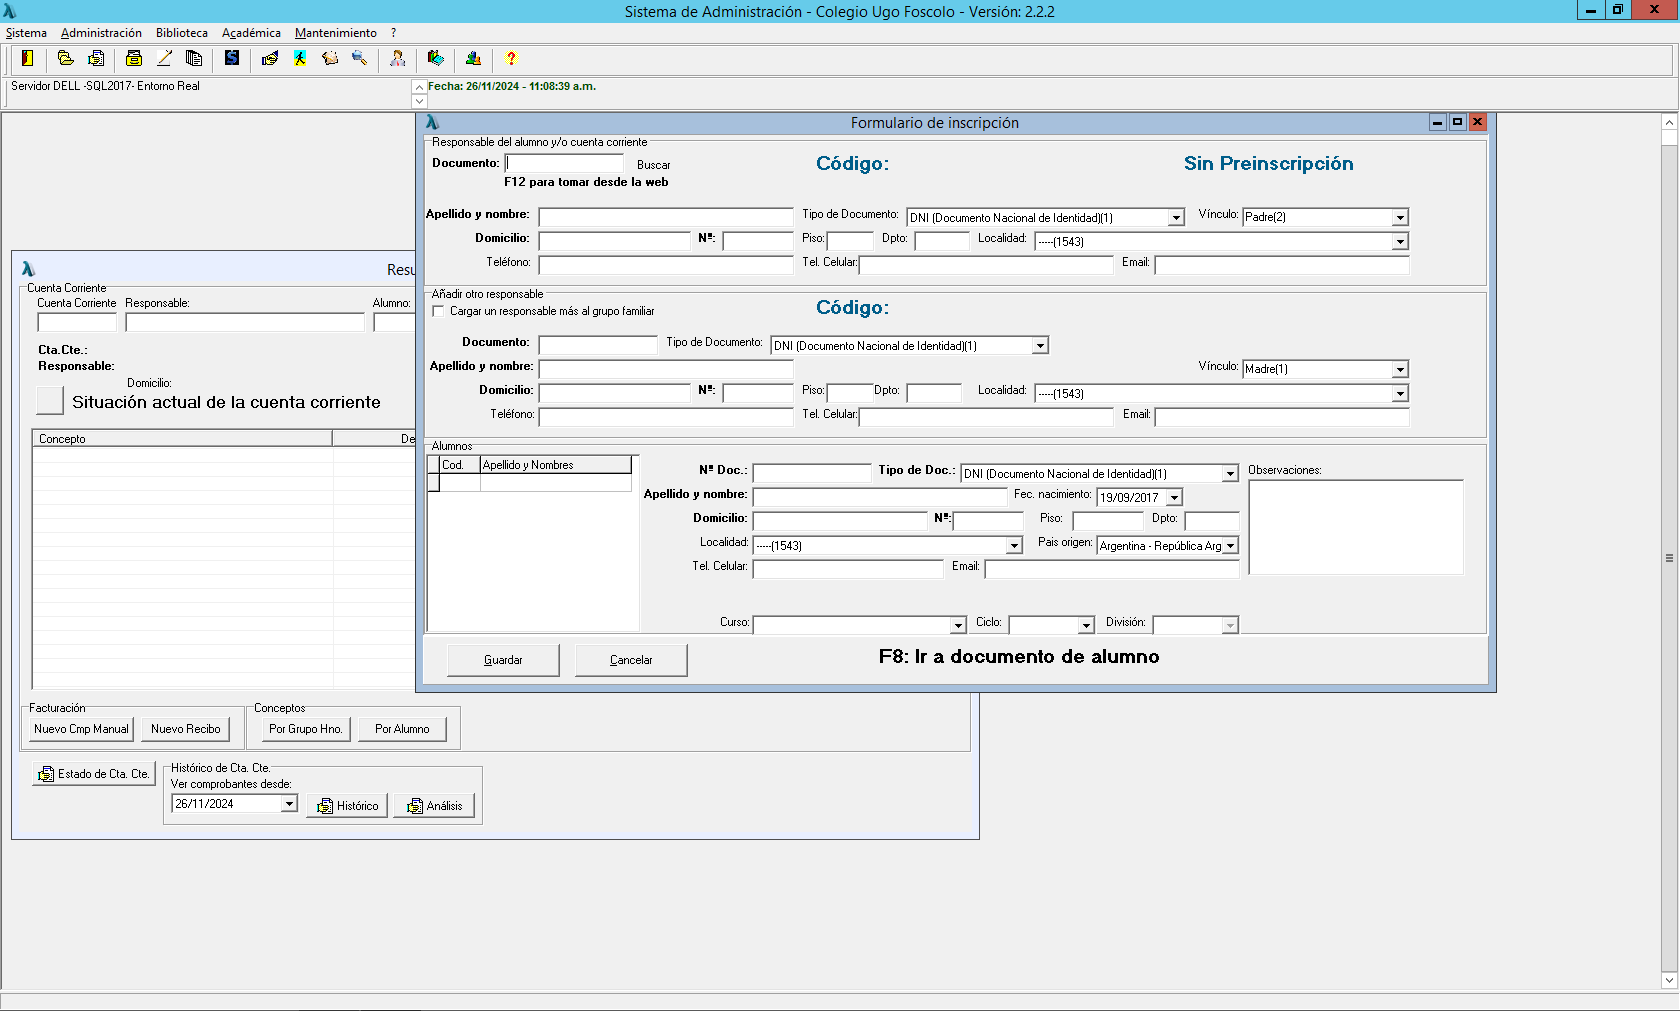The width and height of the screenshot is (1680, 1011).
Task: Click the Cancelar button
Action: point(631,660)
